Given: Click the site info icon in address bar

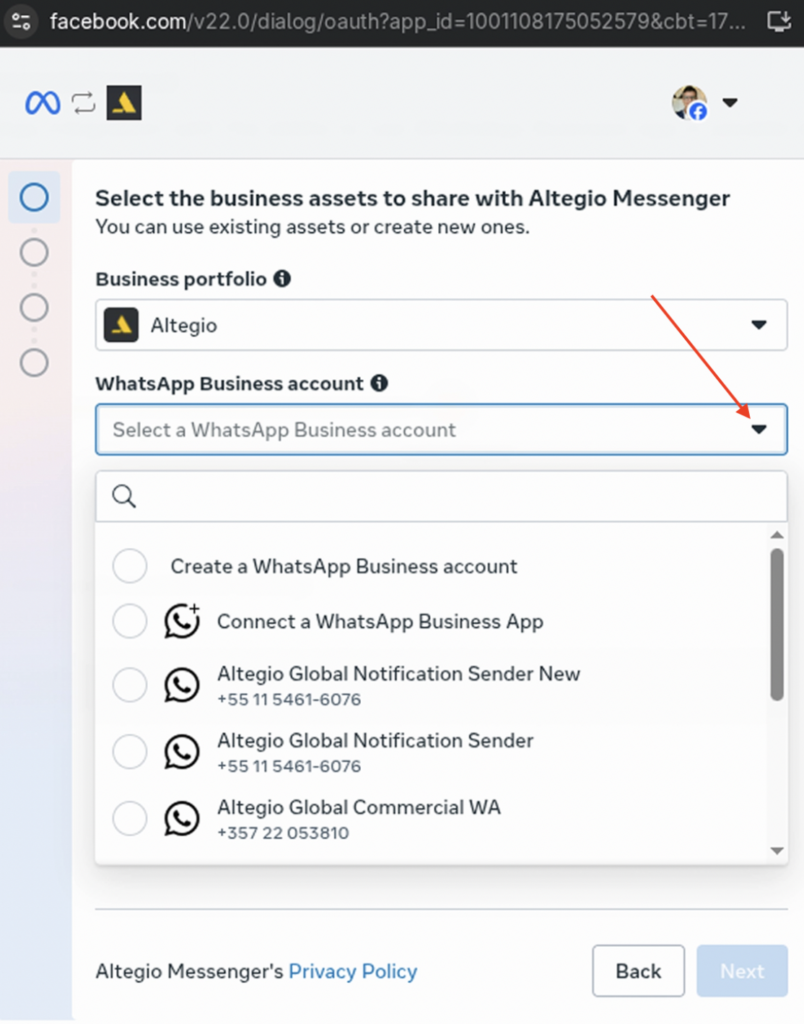Looking at the screenshot, I should [21, 20].
